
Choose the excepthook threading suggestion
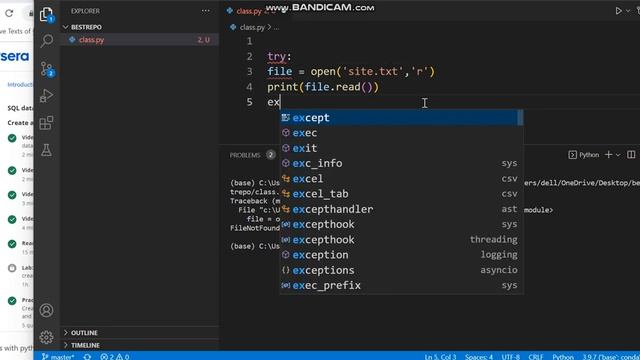[401, 240]
